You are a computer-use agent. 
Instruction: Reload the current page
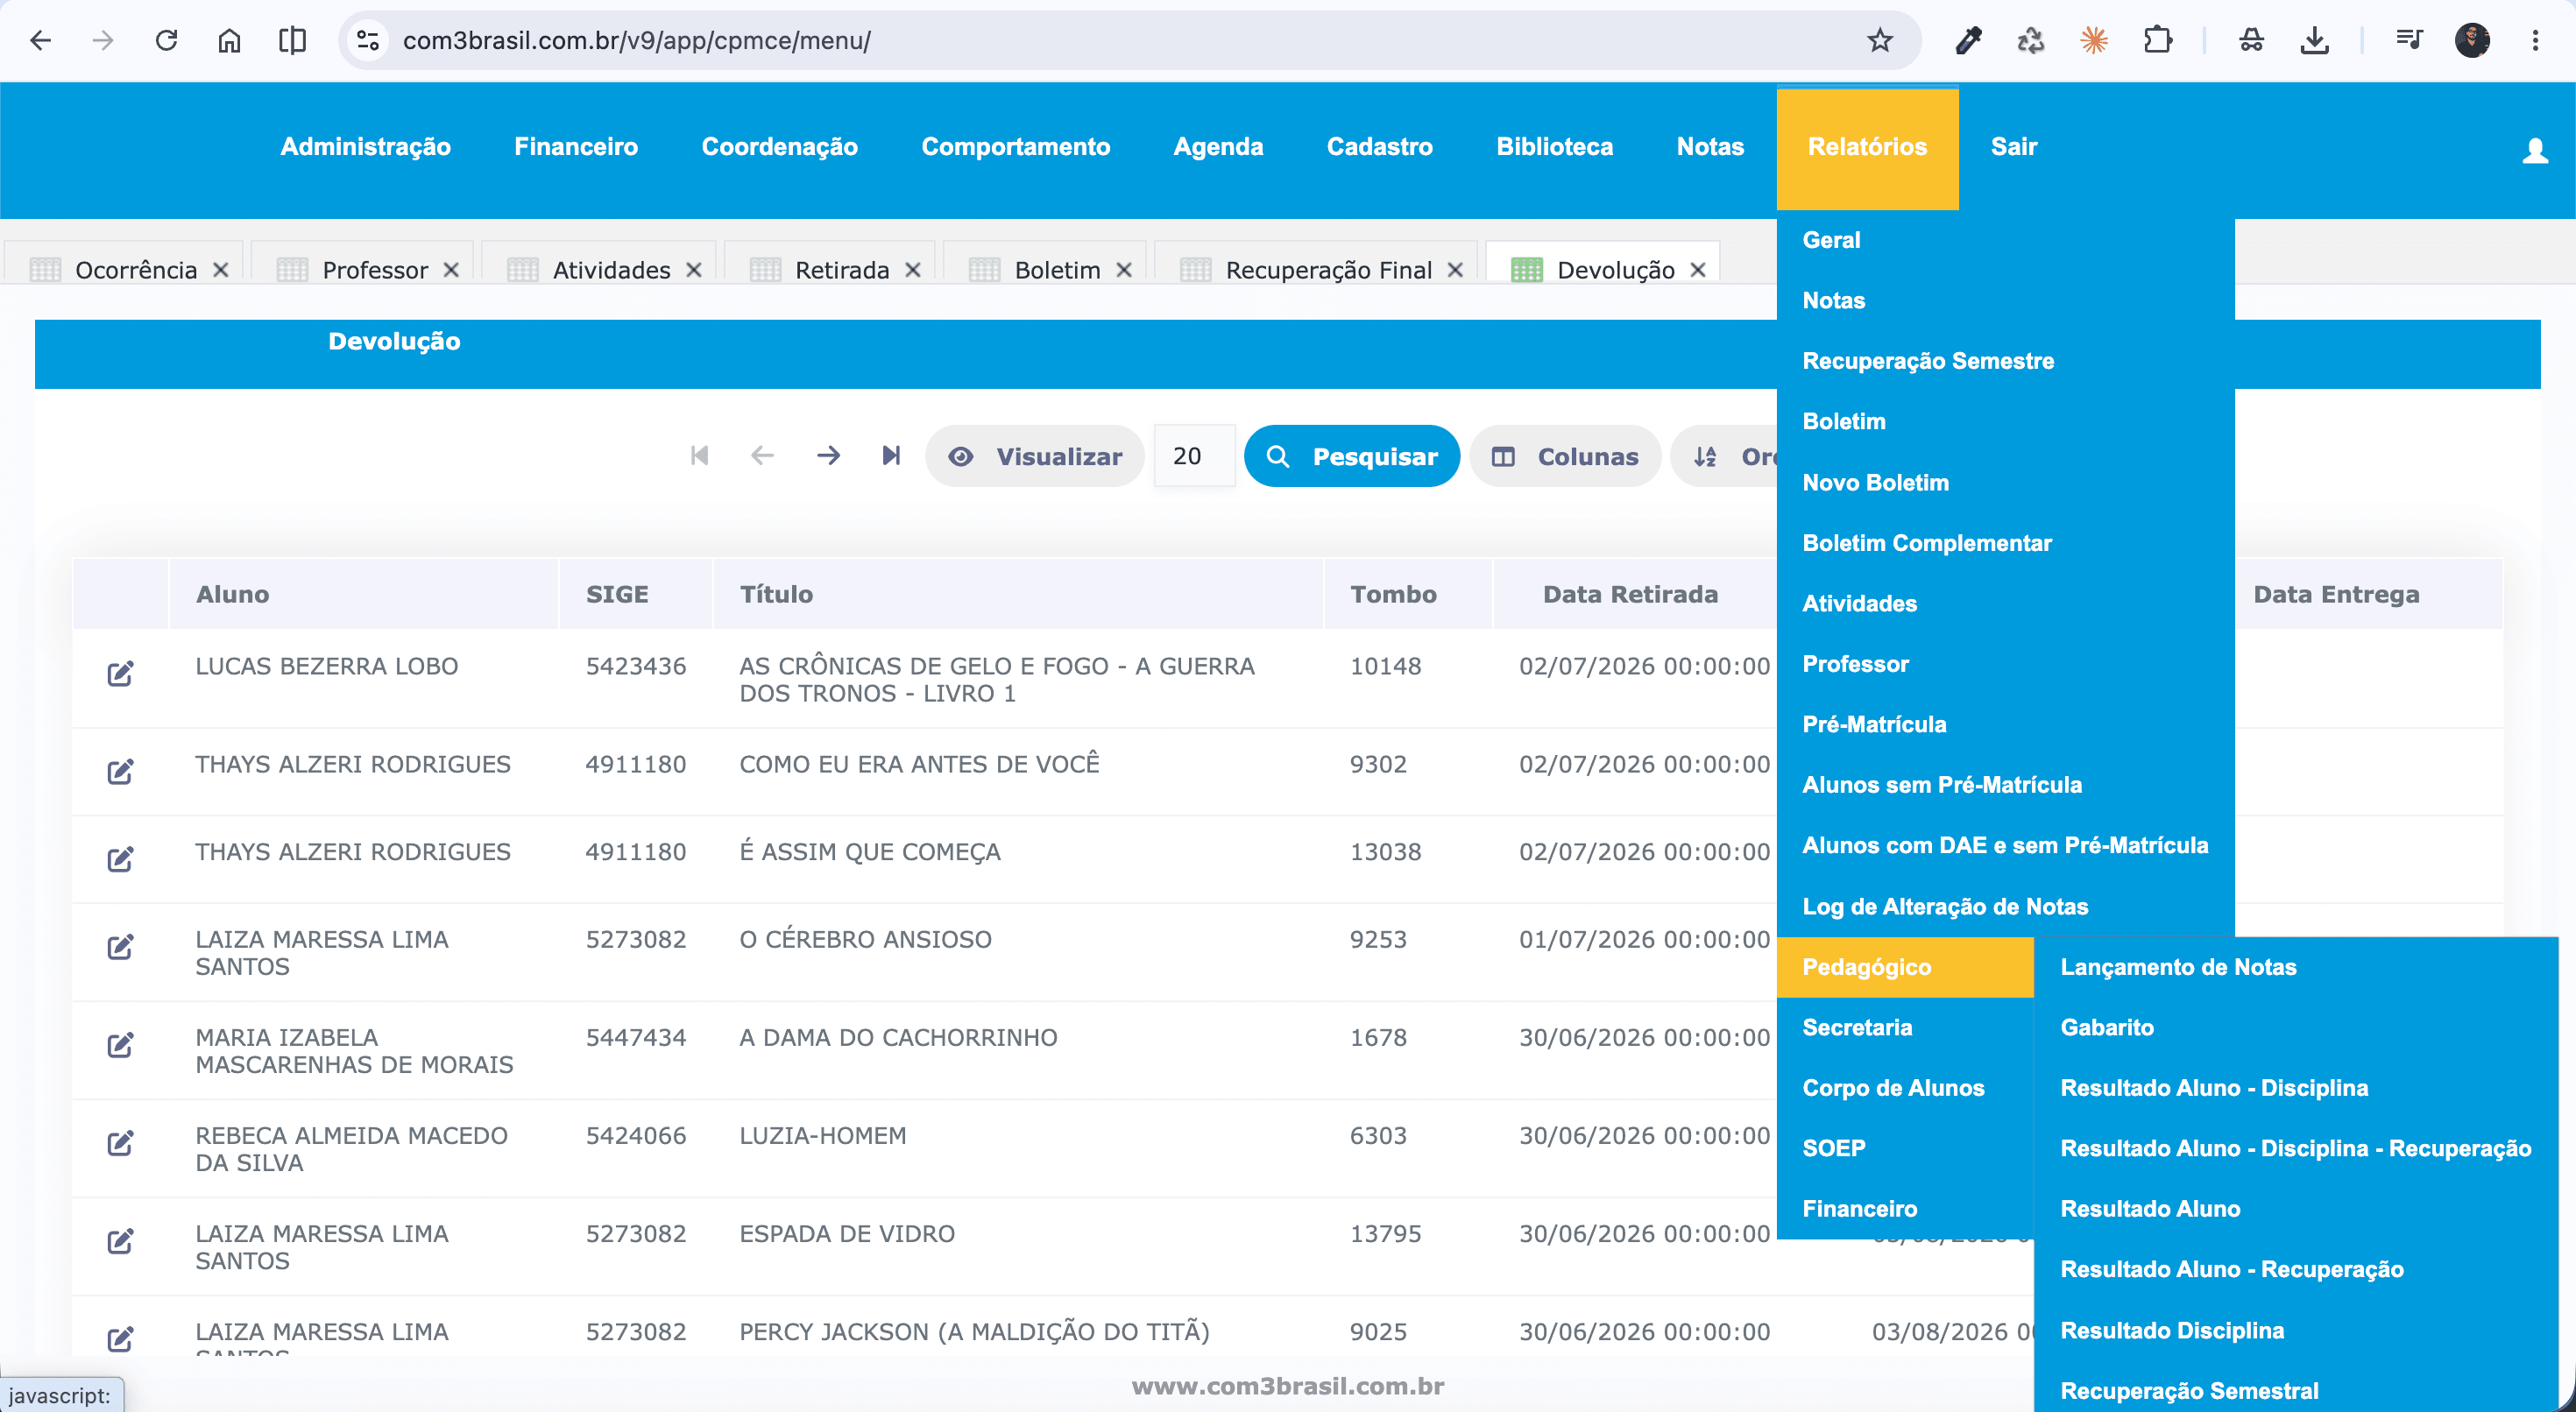166,40
